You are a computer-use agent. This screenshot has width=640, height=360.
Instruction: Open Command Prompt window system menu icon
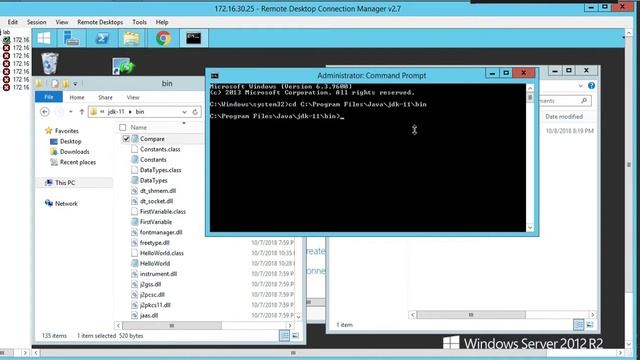[215, 76]
